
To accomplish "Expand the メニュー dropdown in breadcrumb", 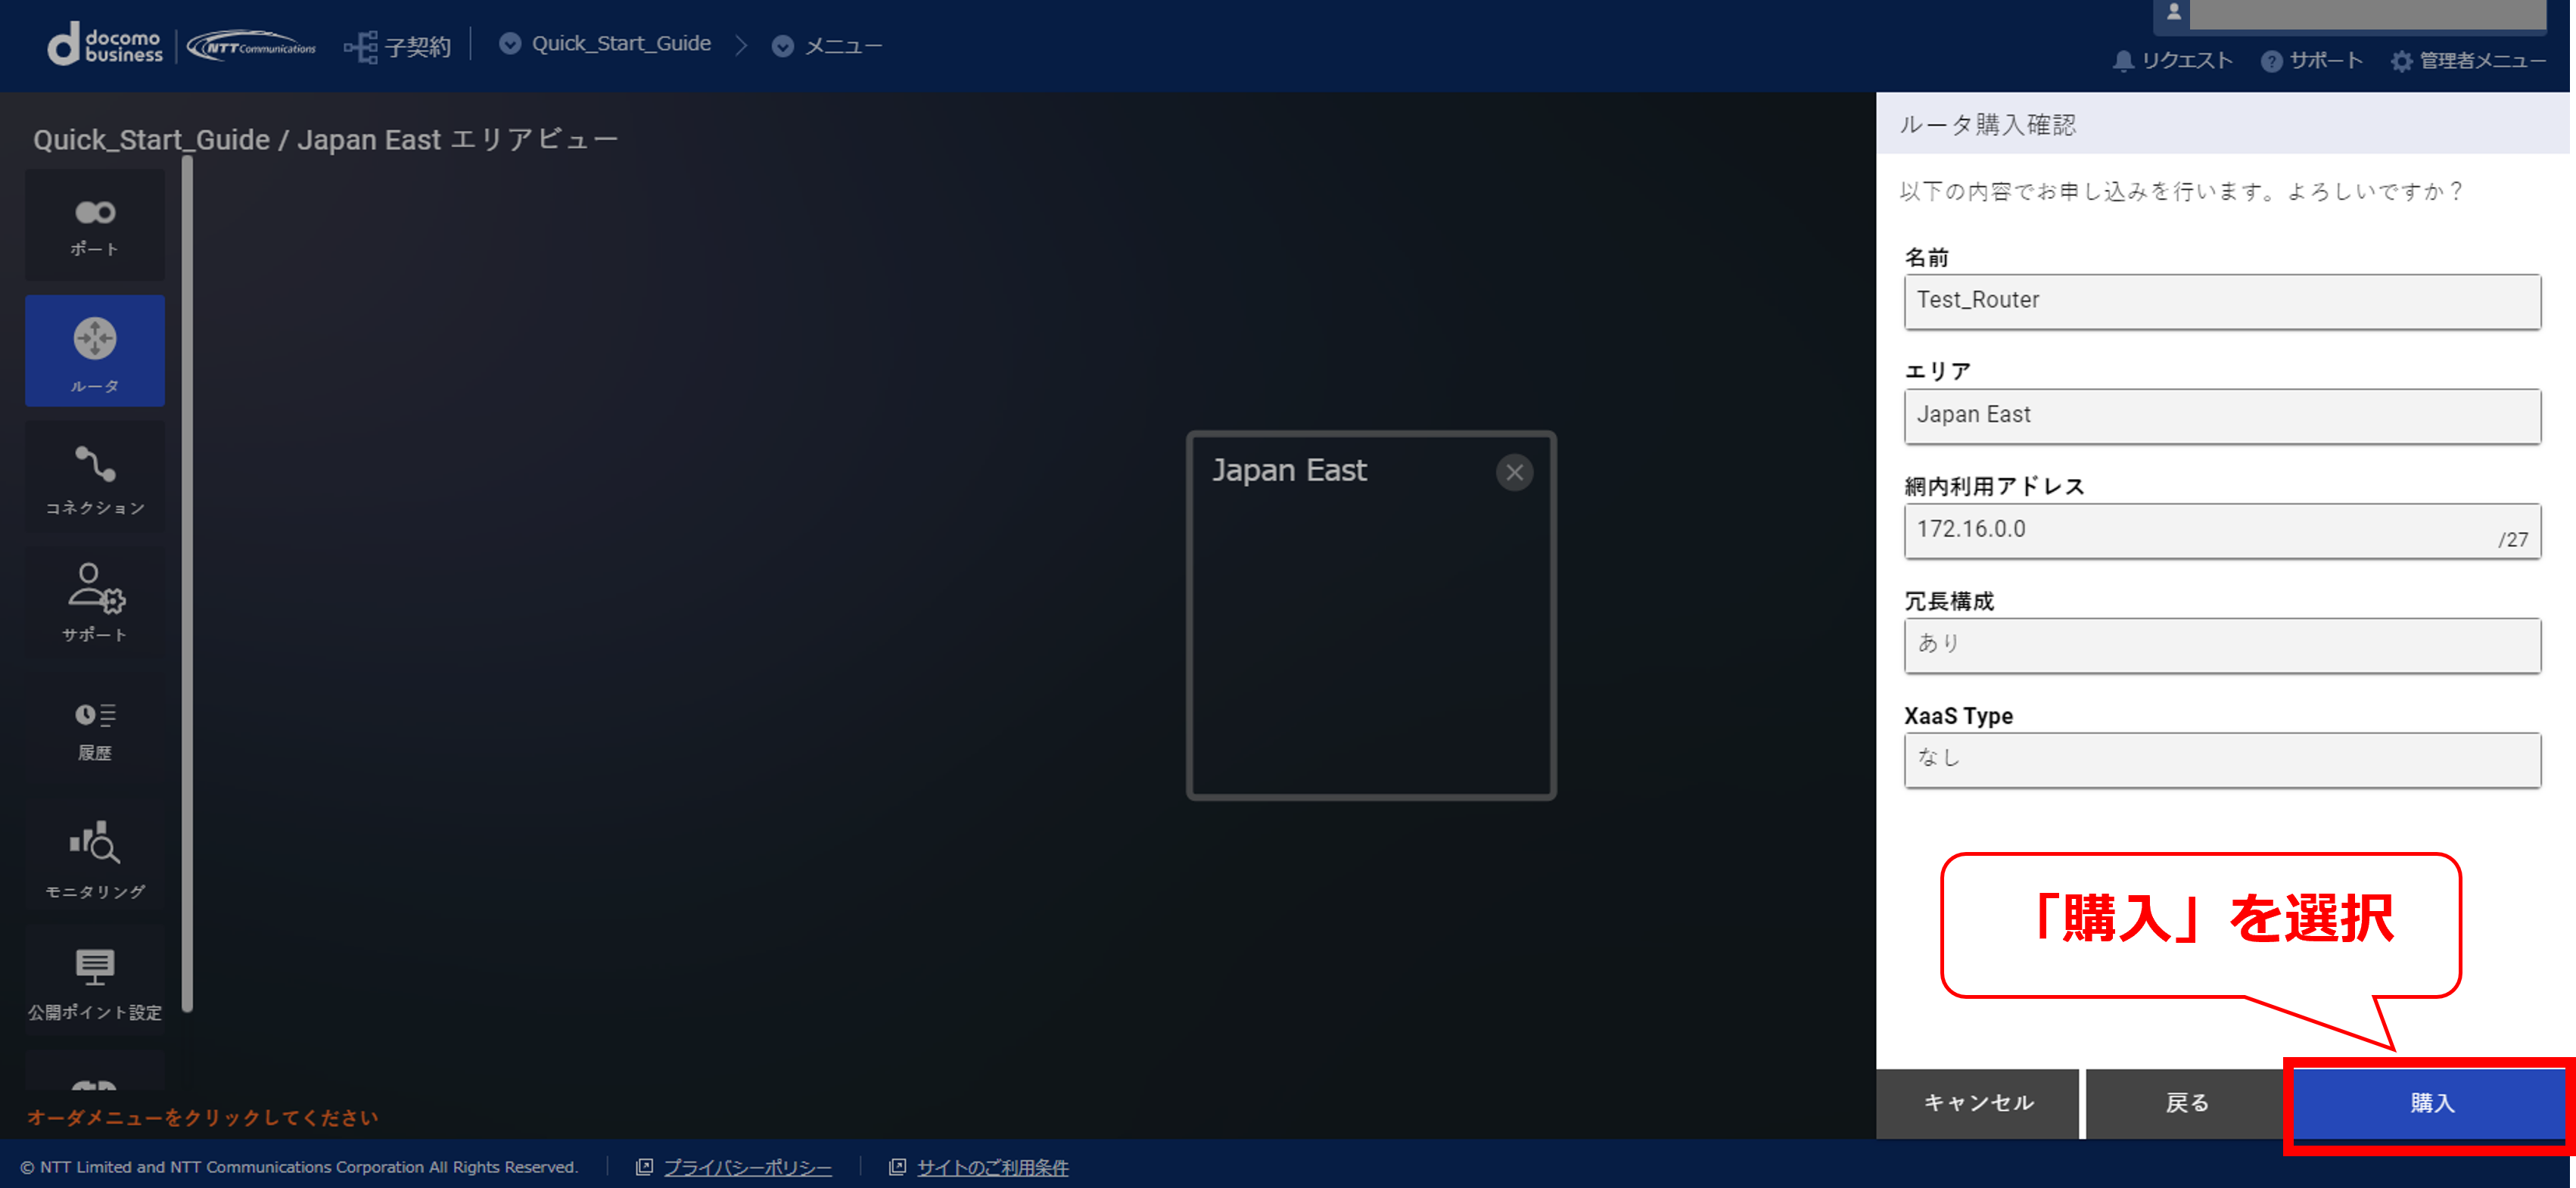I will (783, 46).
